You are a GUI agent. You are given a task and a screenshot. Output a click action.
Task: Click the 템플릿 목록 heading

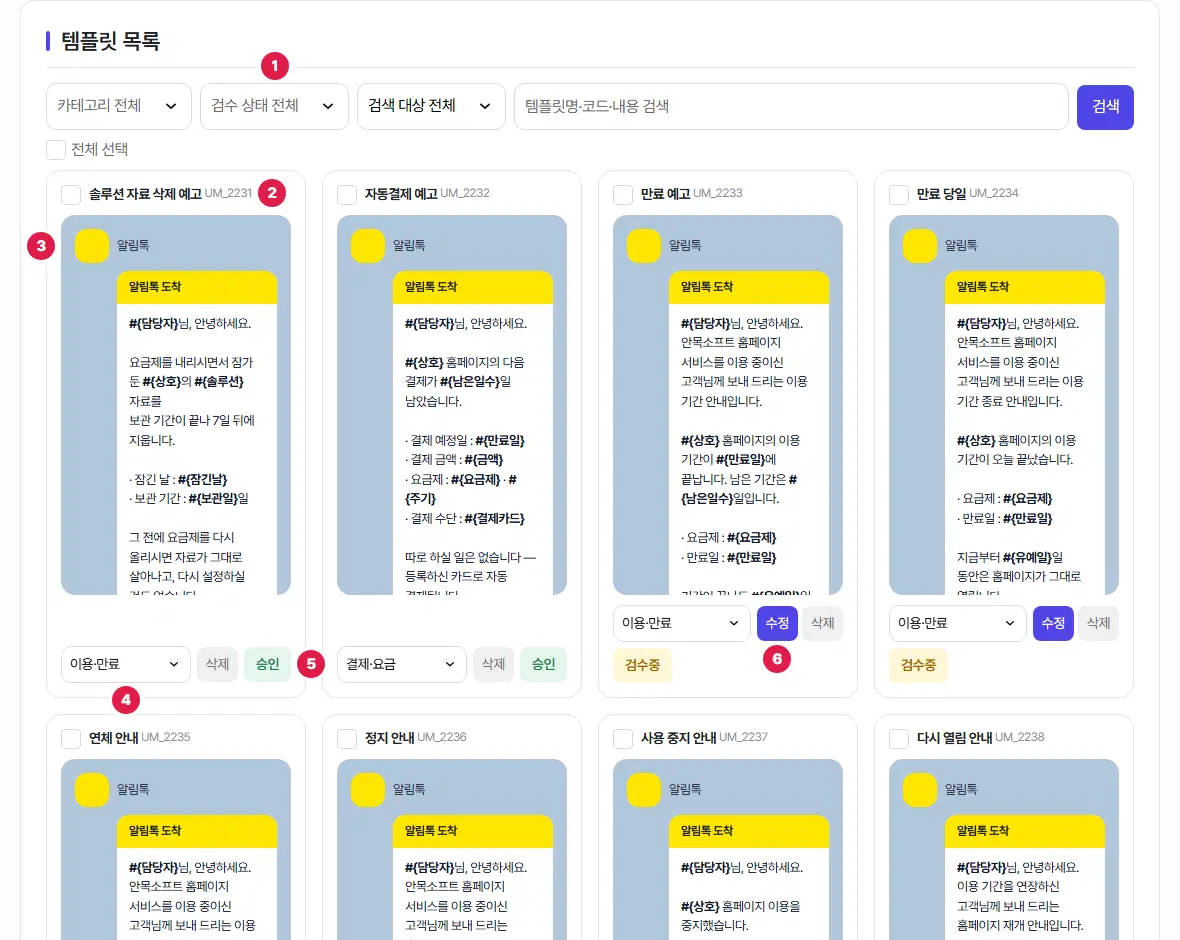[x=111, y=41]
